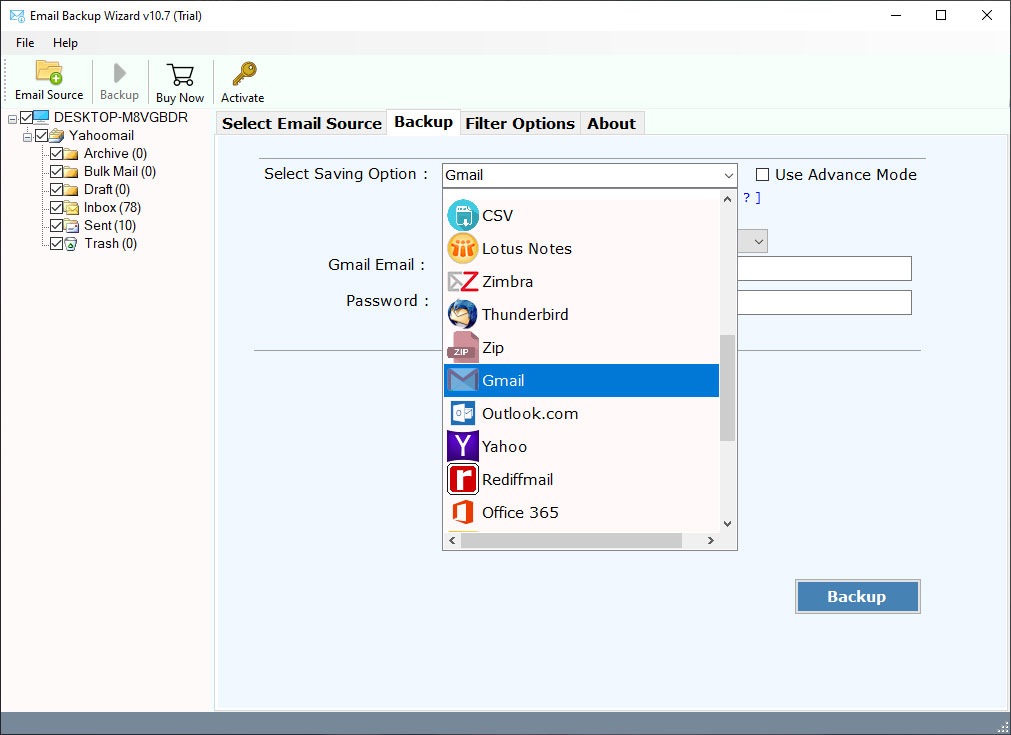The width and height of the screenshot is (1011, 735).
Task: Uncheck the Yahoomail checkbox
Action: (42, 135)
